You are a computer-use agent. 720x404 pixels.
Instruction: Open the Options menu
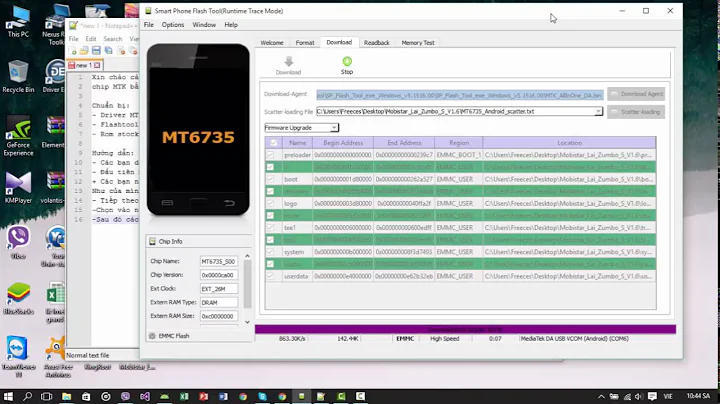point(173,25)
